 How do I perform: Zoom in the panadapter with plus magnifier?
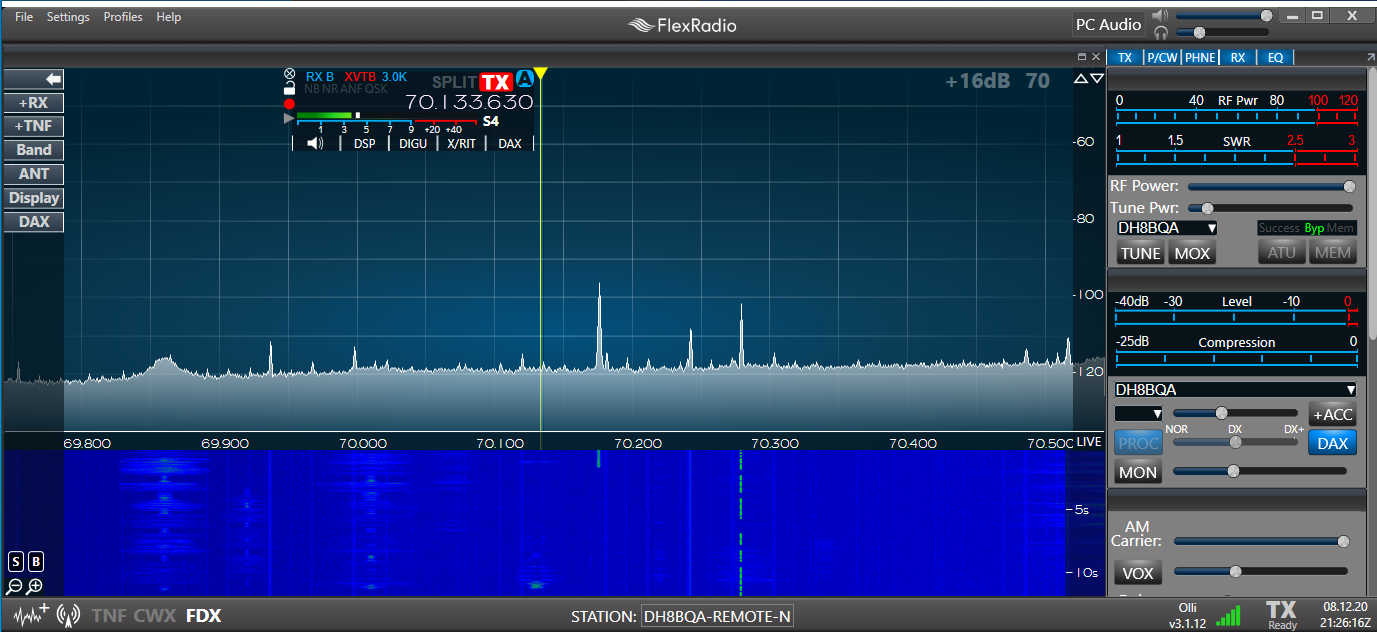[35, 587]
